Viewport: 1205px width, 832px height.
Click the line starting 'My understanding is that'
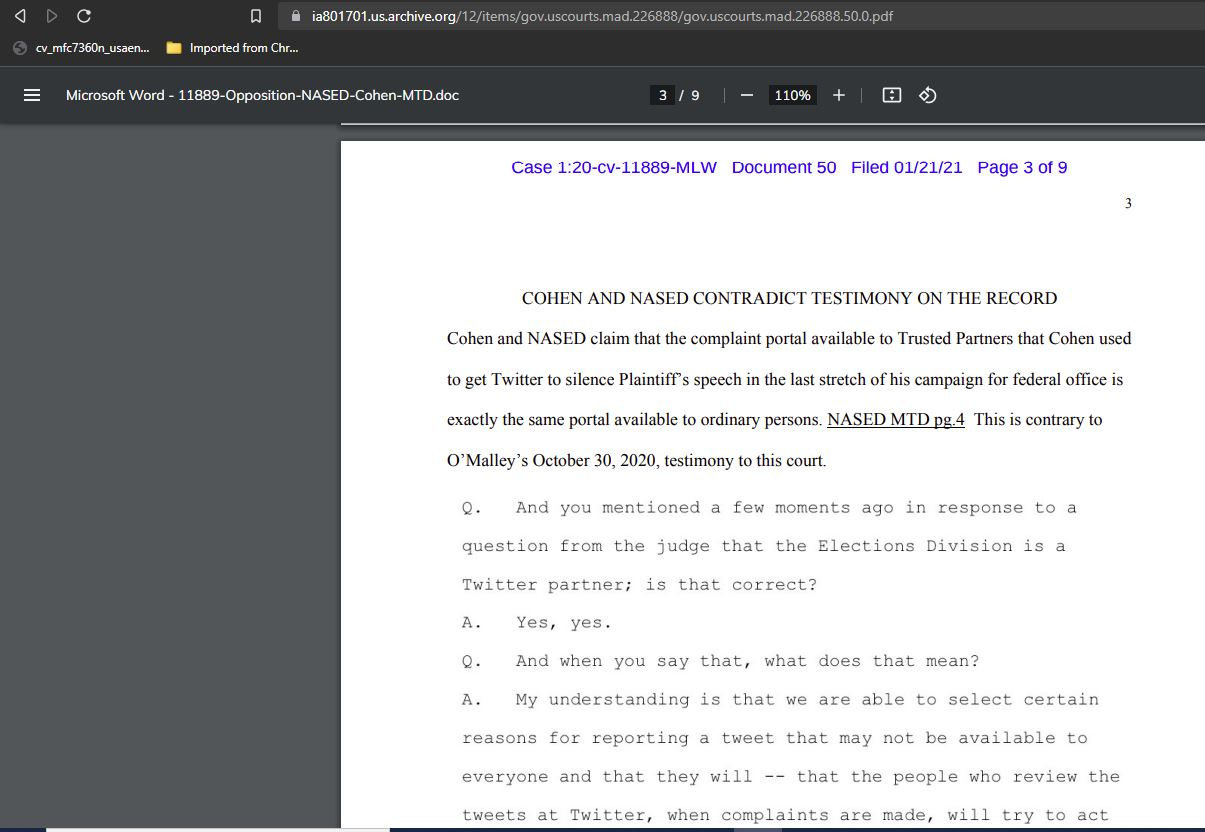807,700
